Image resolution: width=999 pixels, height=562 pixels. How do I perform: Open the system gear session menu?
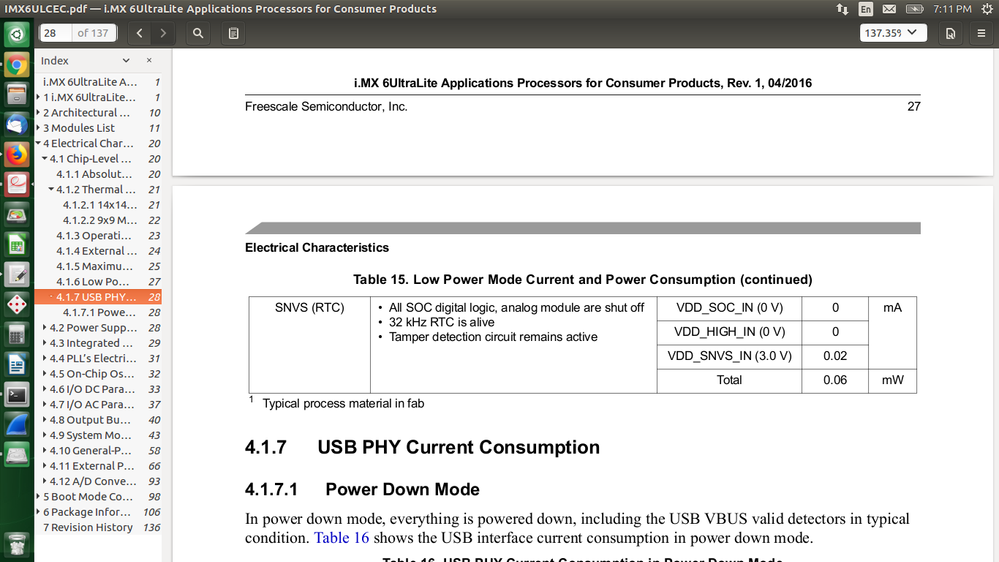tap(987, 9)
